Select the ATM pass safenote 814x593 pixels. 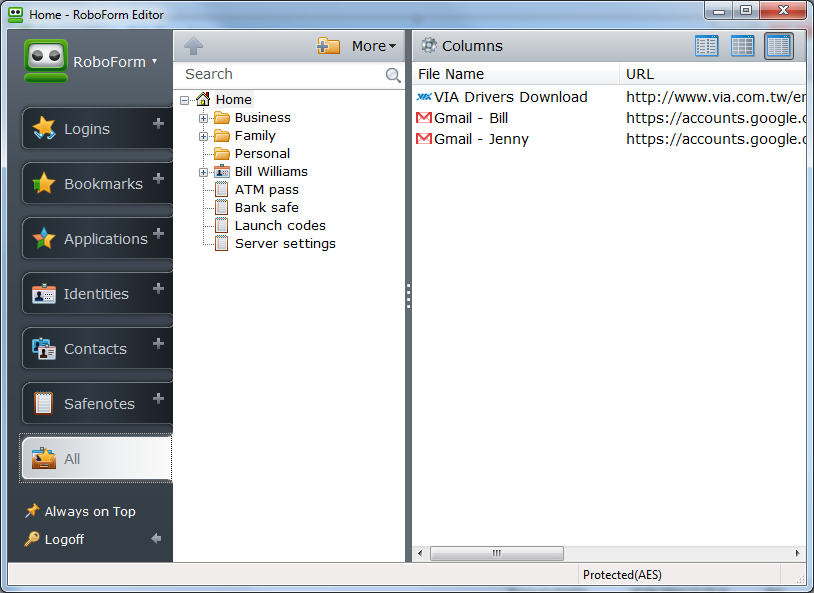[x=267, y=190]
